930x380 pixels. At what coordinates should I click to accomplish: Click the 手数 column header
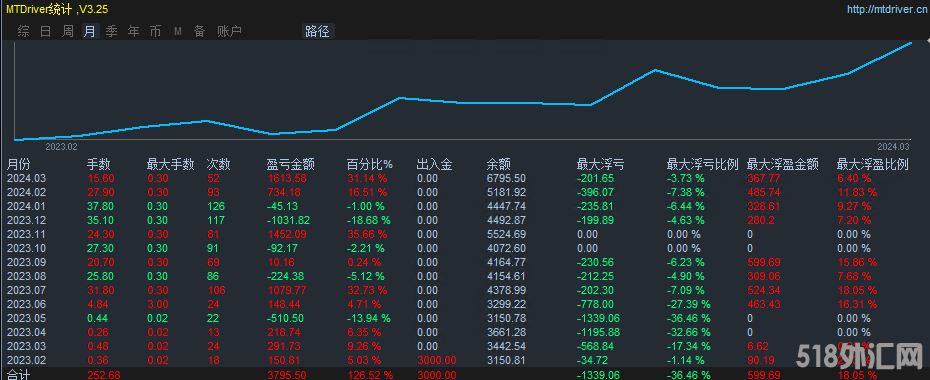pos(98,164)
